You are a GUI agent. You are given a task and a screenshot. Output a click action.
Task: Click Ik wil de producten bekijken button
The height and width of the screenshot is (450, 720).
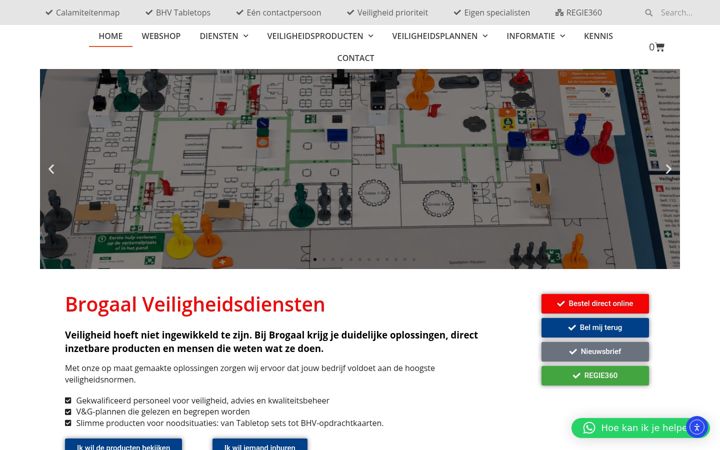[123, 444]
